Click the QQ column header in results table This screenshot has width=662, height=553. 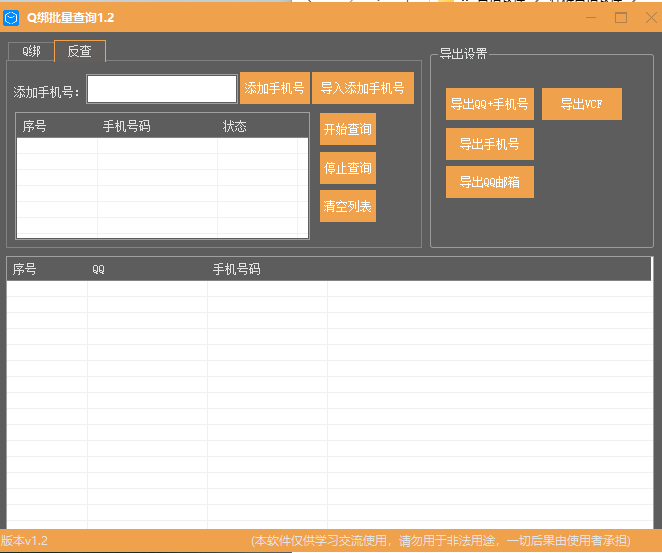click(98, 269)
